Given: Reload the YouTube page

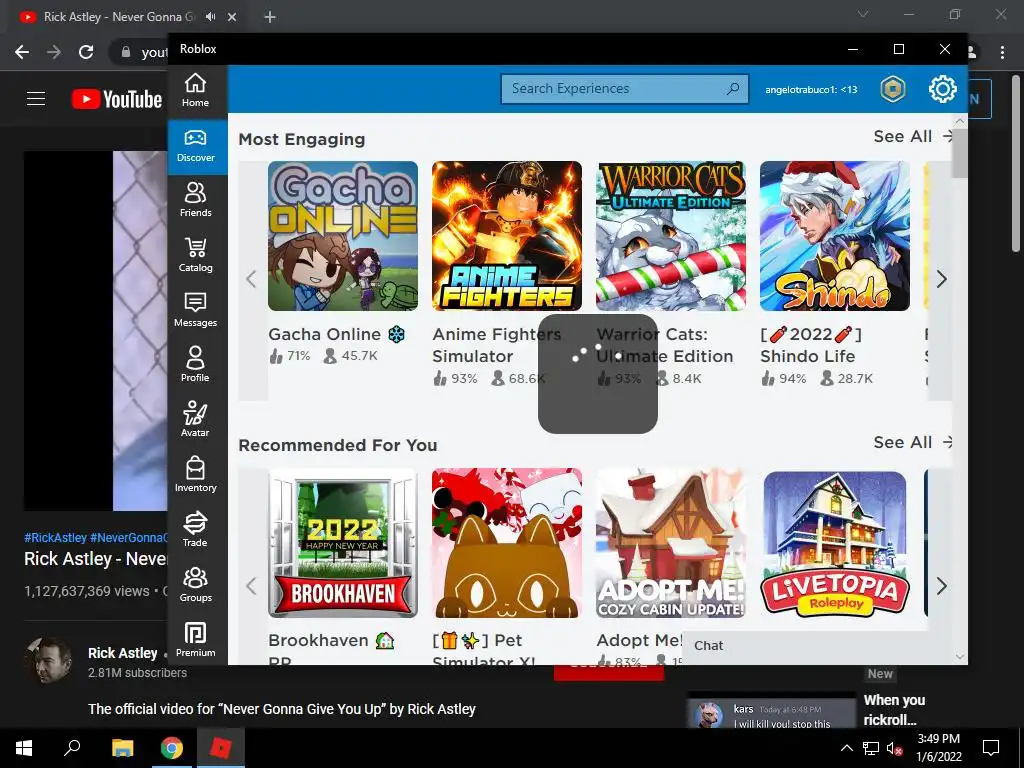Looking at the screenshot, I should (x=86, y=52).
